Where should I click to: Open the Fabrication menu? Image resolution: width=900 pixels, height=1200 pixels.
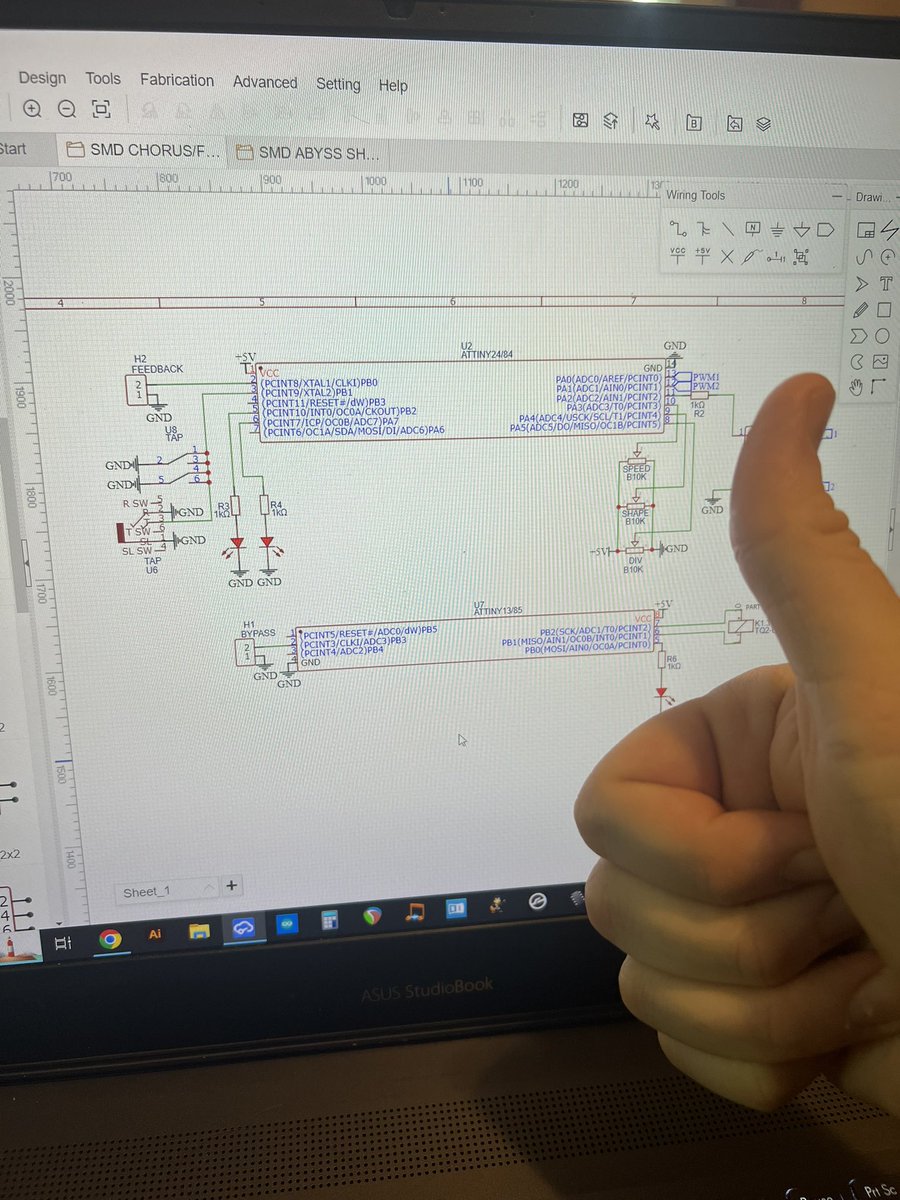click(177, 80)
